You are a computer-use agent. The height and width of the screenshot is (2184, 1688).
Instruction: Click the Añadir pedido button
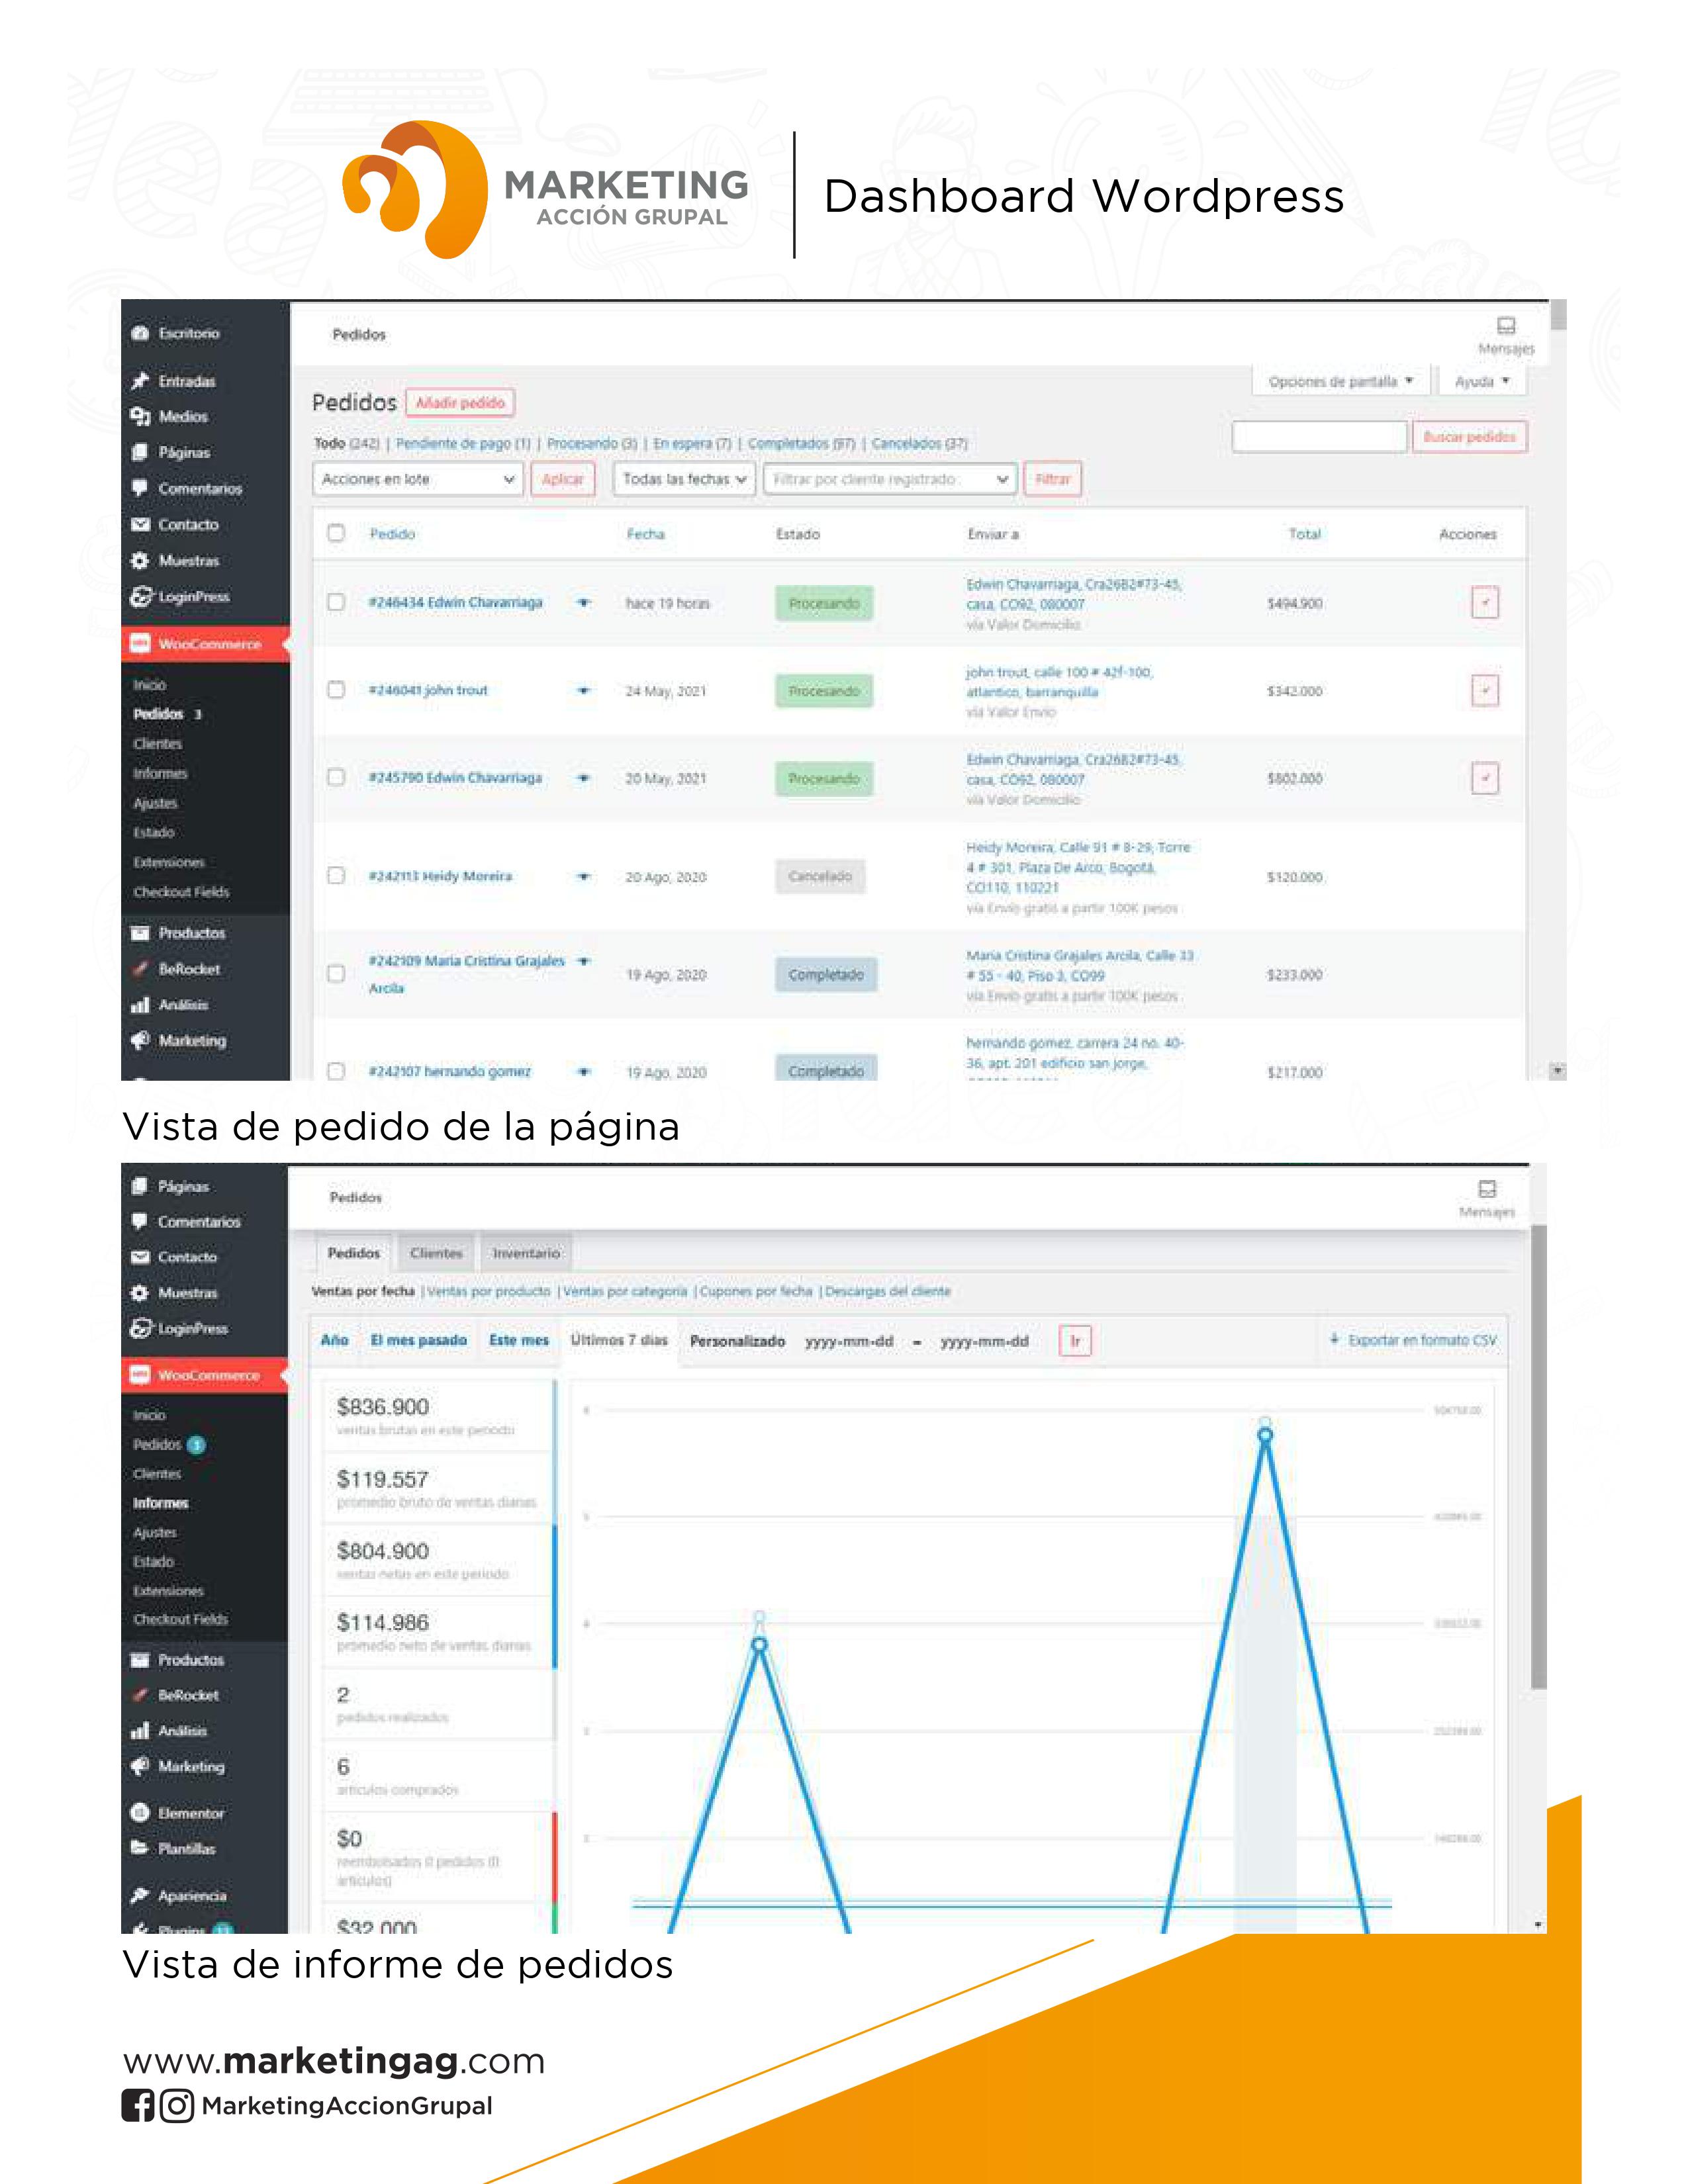click(460, 403)
